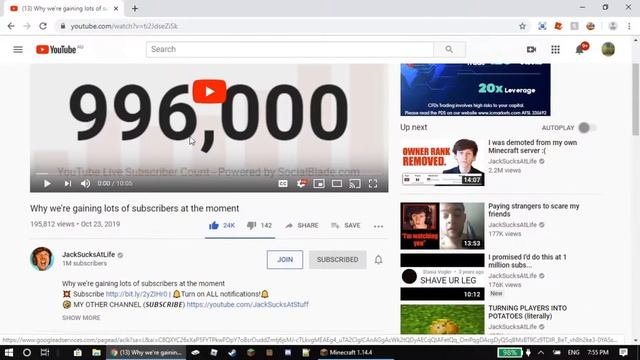Open 'I promised I'd do this at 1 million subs' thumbnail

pos(442,277)
